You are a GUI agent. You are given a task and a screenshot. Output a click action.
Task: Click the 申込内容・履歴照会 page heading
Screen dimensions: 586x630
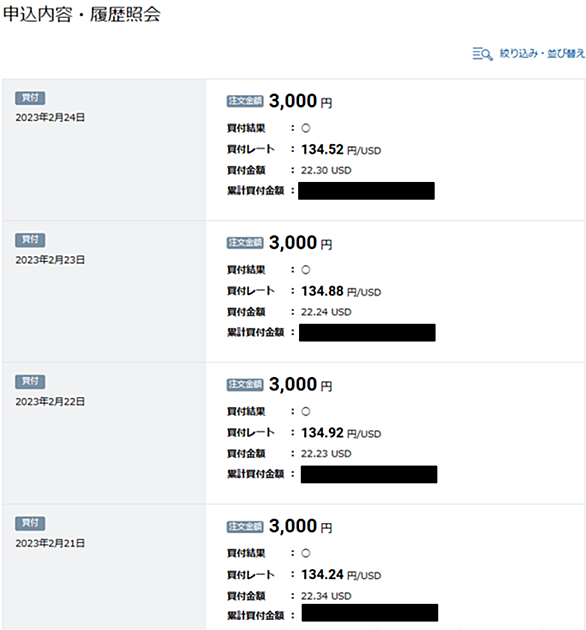tap(82, 14)
